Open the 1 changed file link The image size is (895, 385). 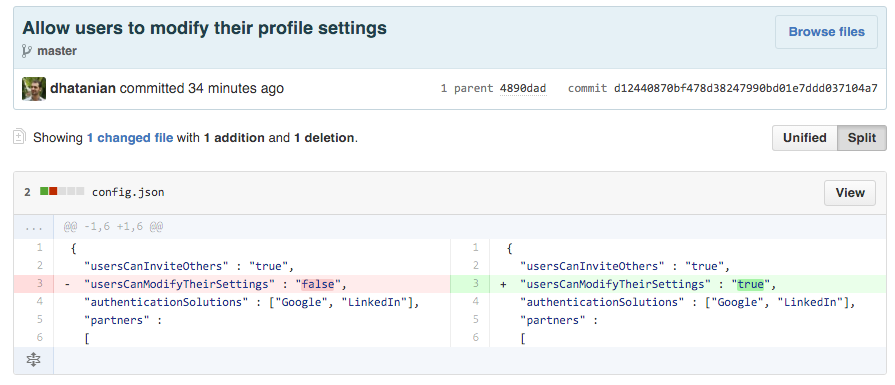130,137
